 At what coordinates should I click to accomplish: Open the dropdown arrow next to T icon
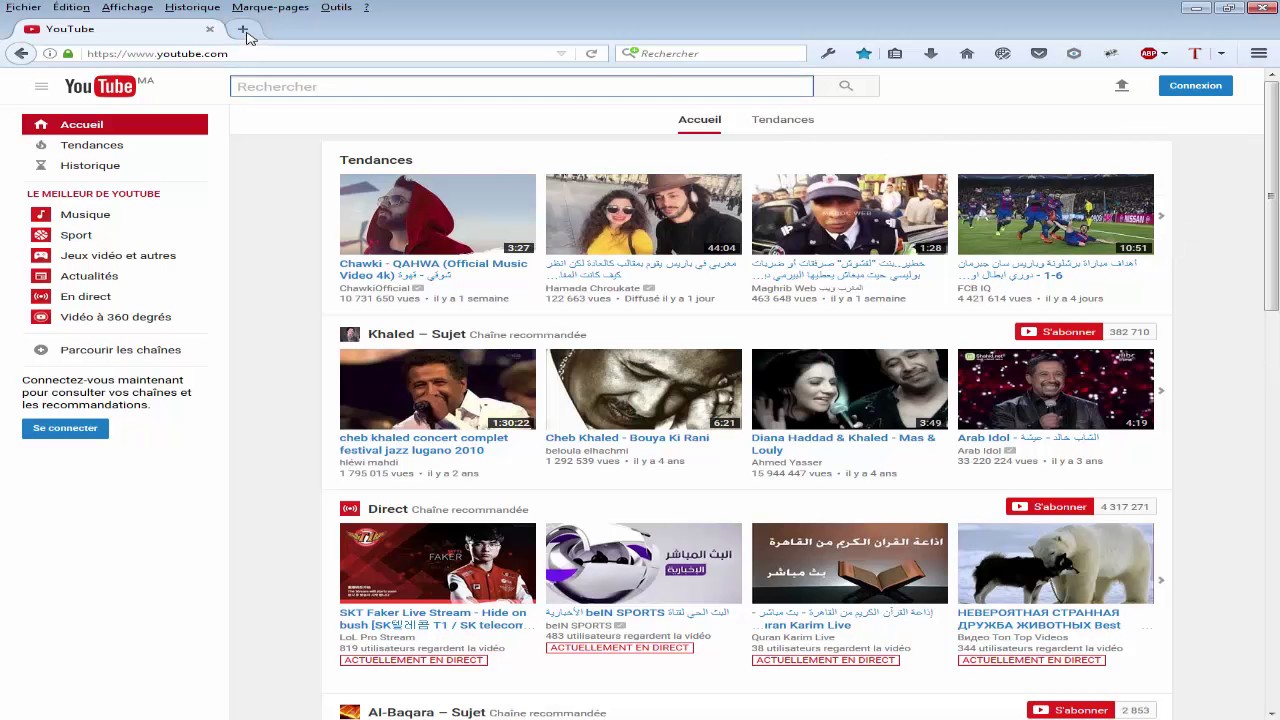point(1221,54)
